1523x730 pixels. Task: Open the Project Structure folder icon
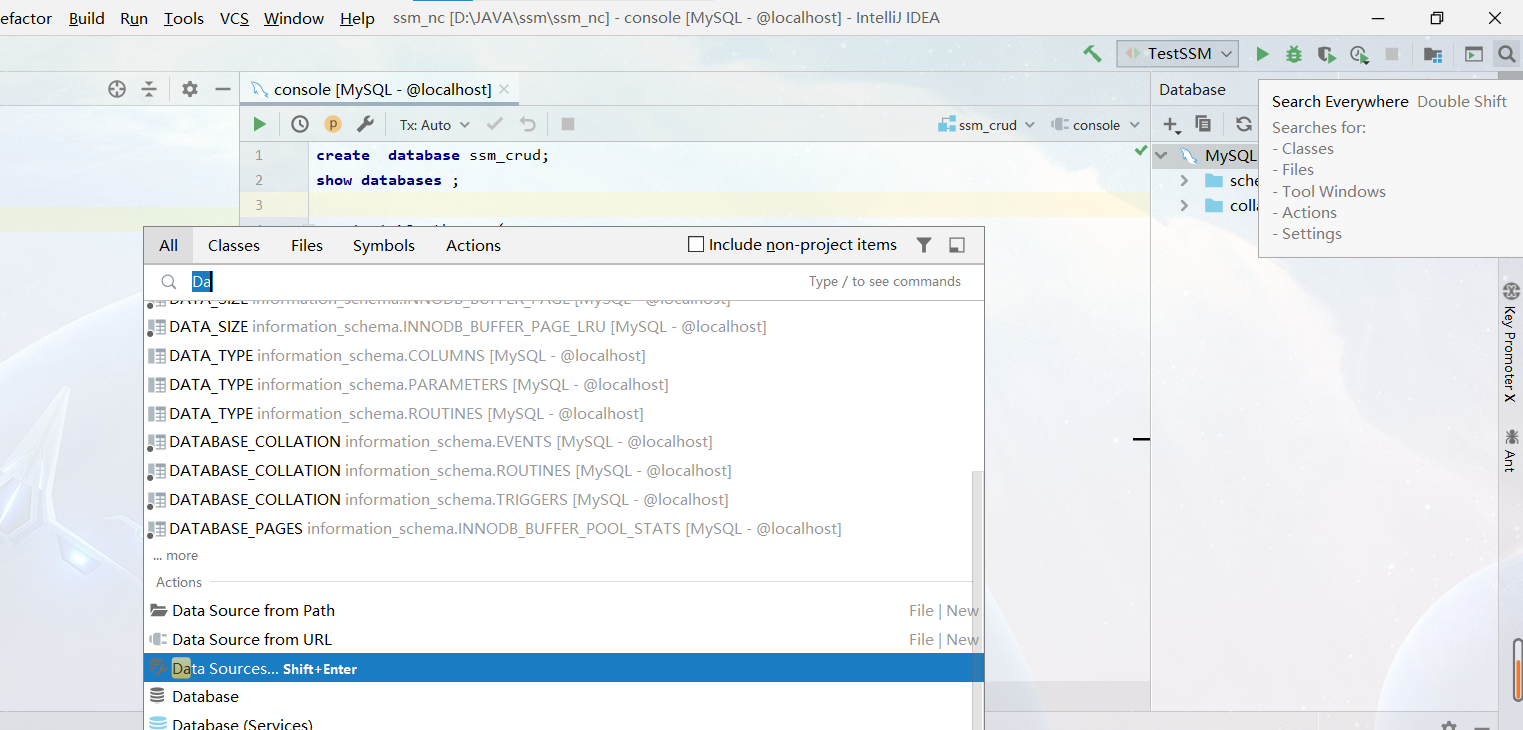1433,54
